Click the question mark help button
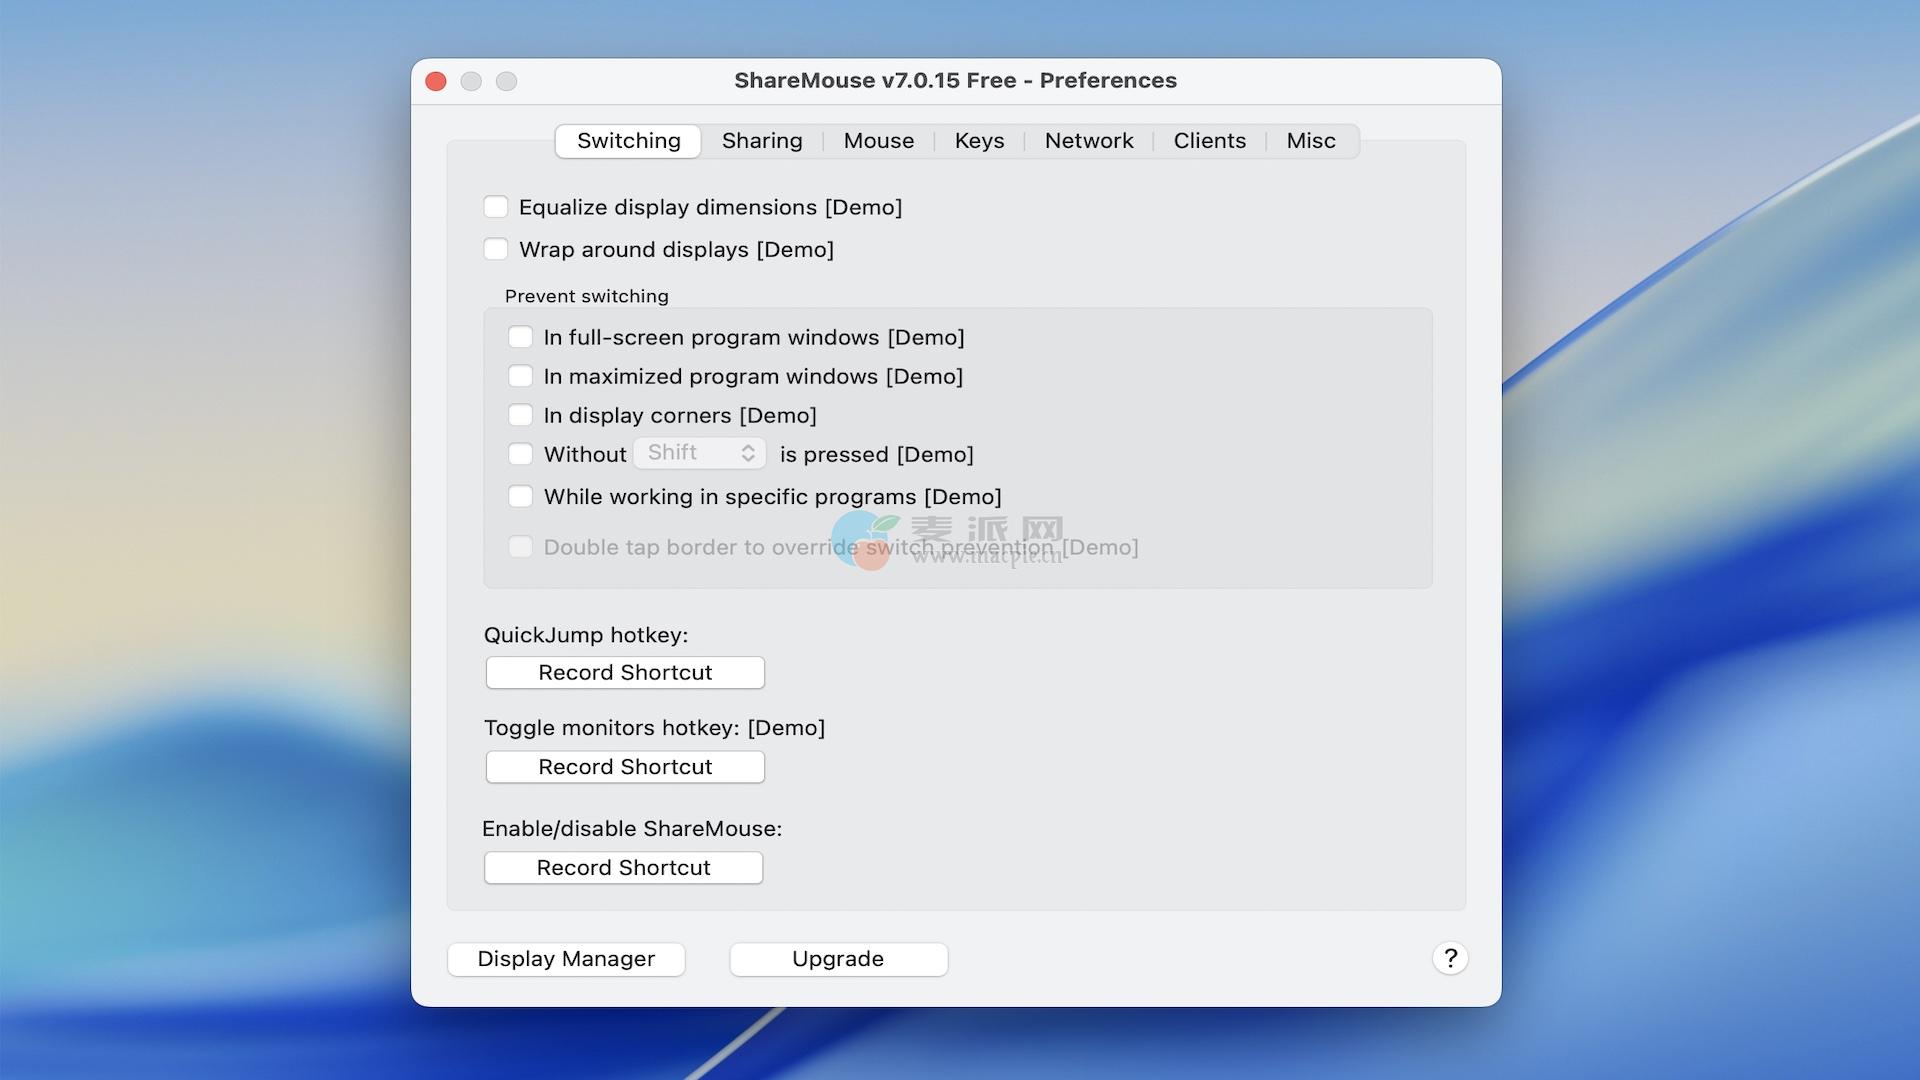This screenshot has width=1920, height=1080. (1449, 958)
